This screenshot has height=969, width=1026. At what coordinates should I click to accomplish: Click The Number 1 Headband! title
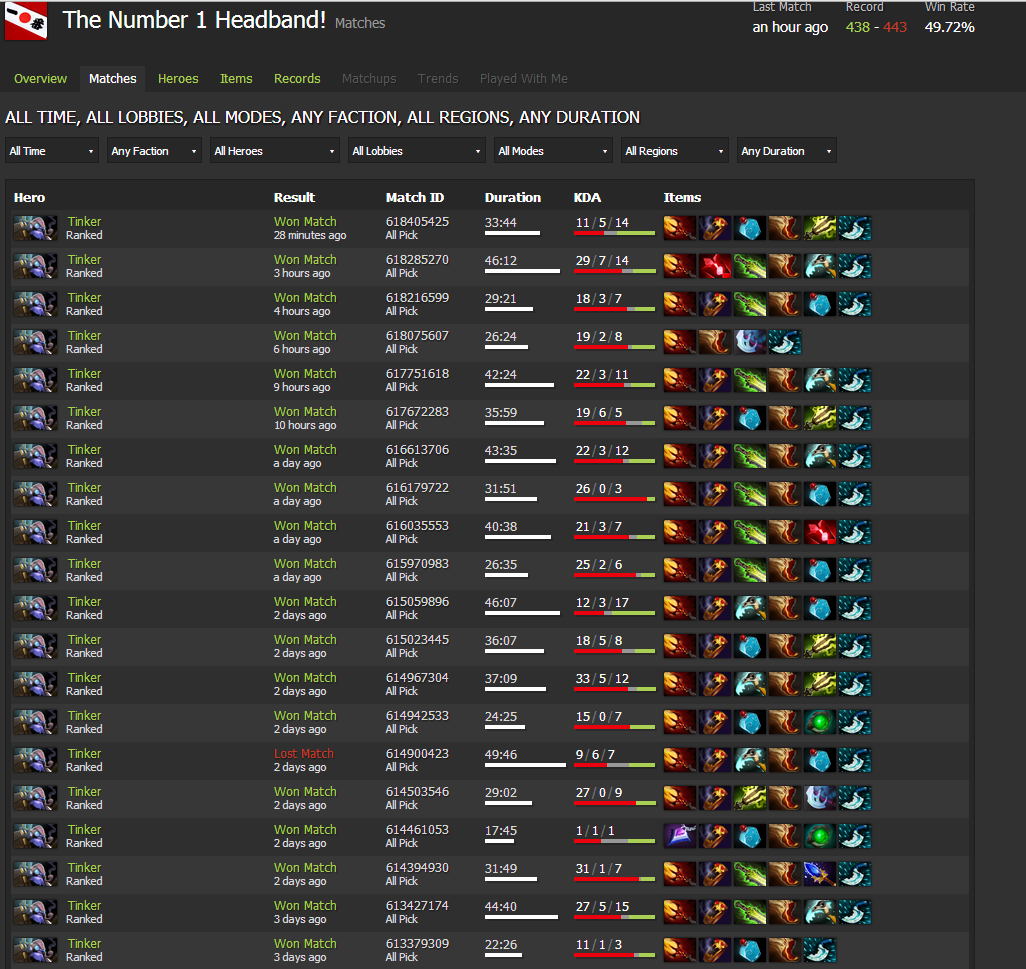pyautogui.click(x=194, y=20)
